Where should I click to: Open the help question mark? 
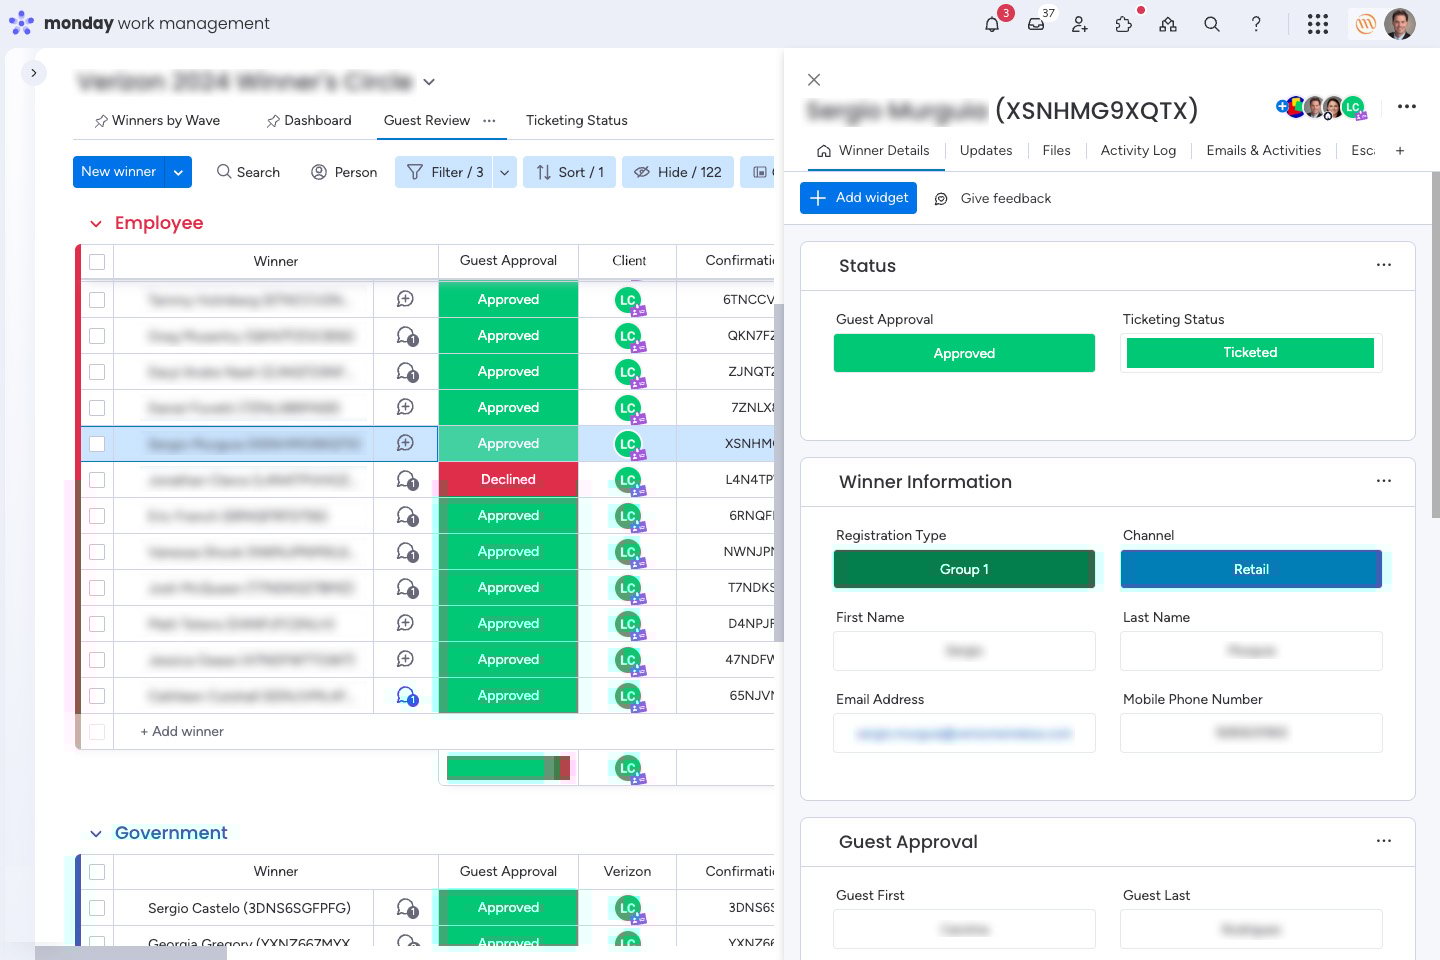click(x=1256, y=24)
